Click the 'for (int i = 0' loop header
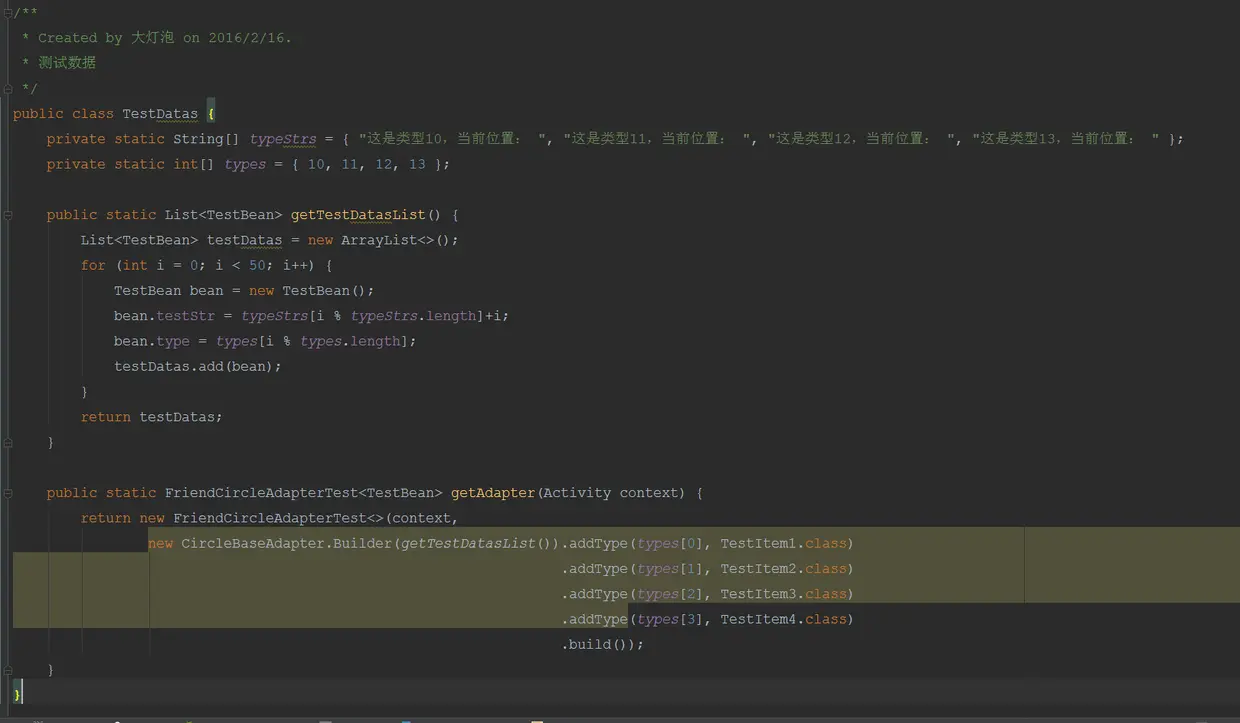 [206, 266]
